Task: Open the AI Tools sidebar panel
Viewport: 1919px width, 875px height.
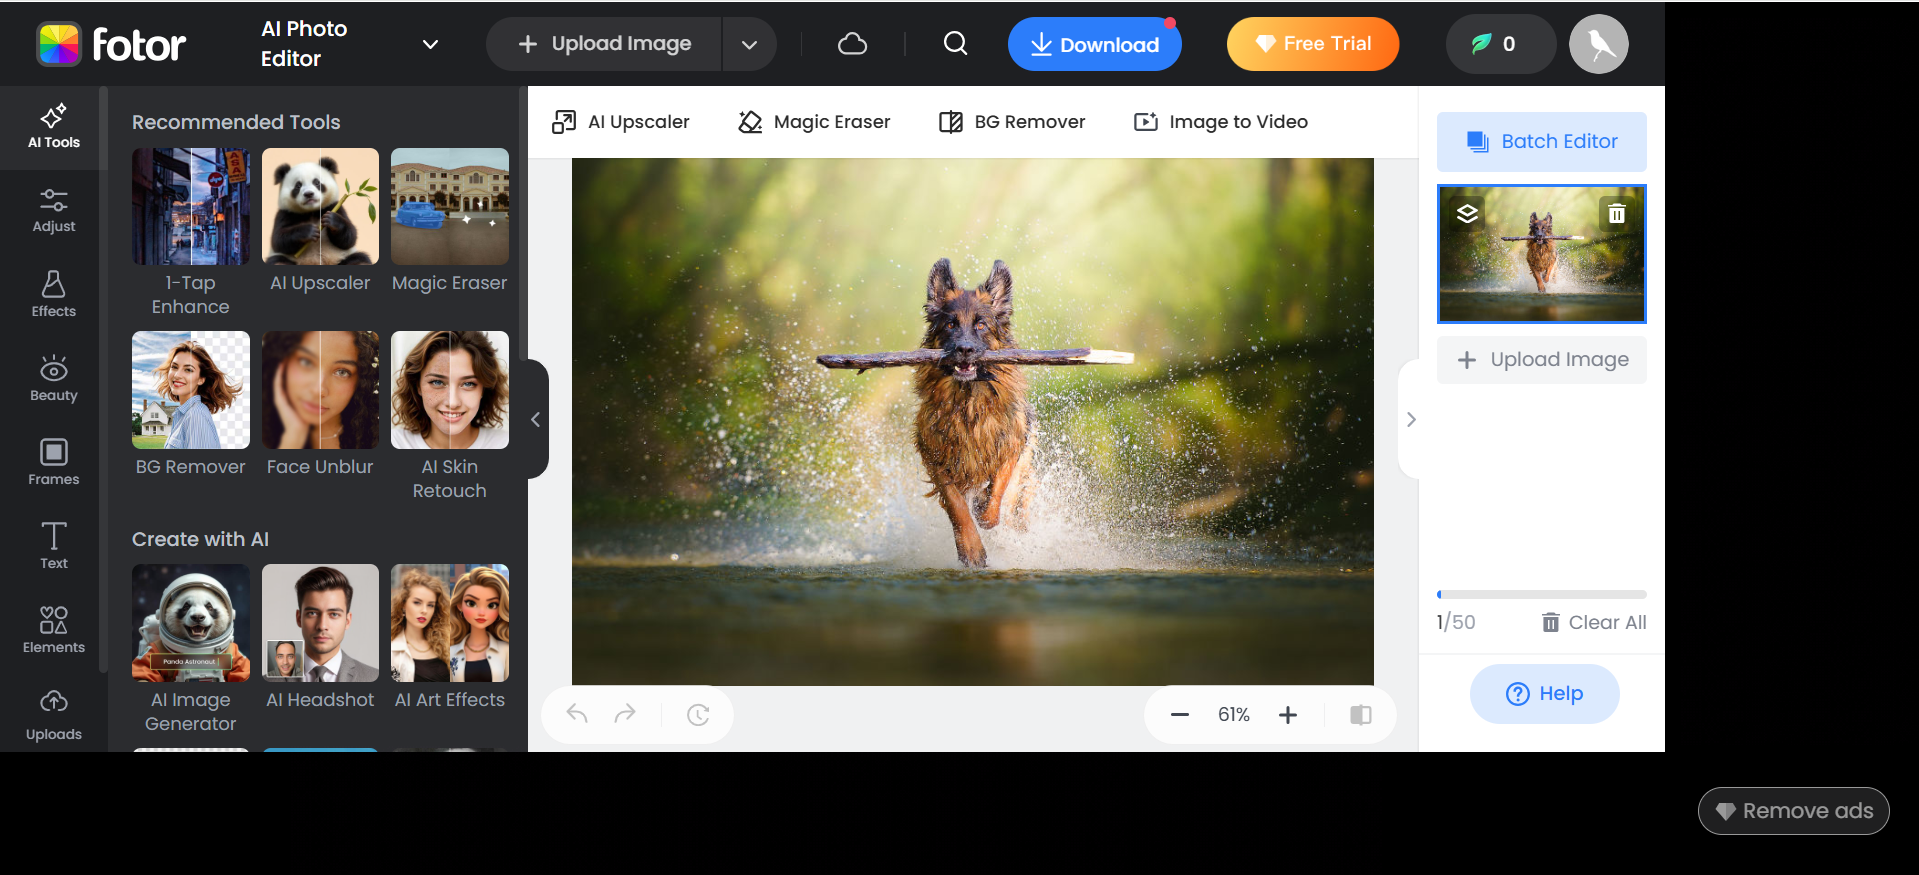Action: [53, 127]
